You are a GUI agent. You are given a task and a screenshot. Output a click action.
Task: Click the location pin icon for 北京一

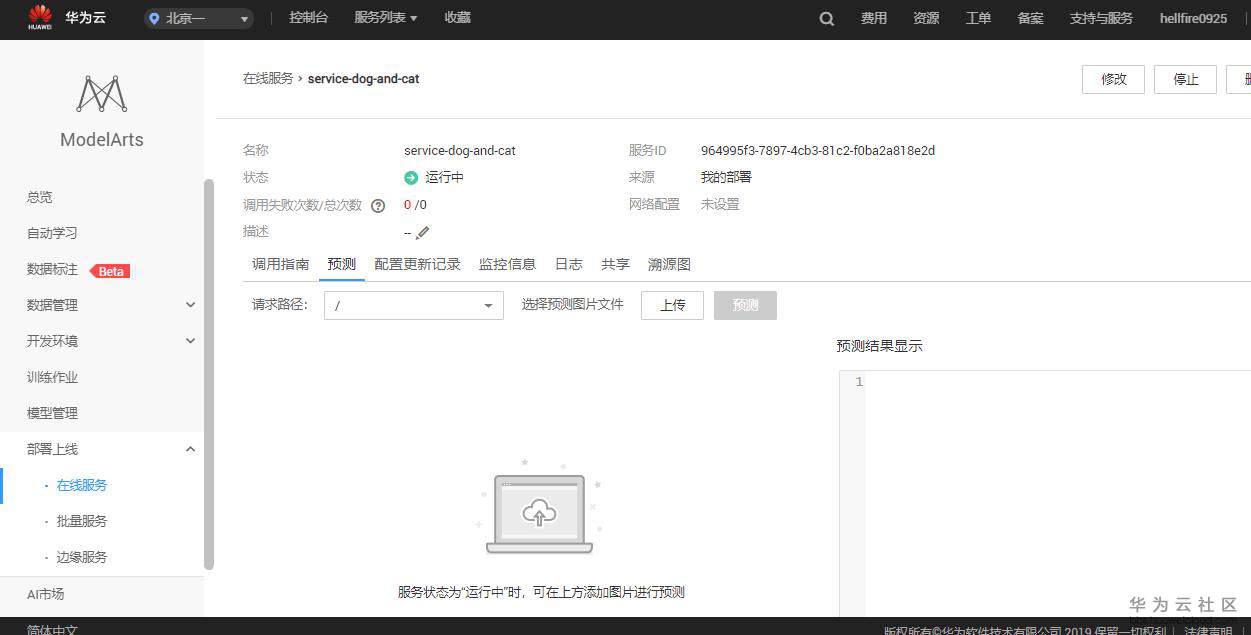[x=154, y=18]
